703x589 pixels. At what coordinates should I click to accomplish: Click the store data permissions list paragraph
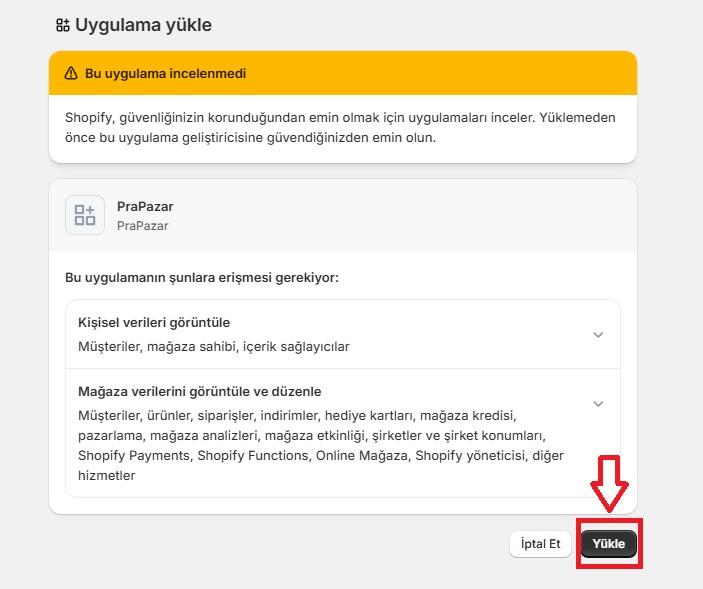coord(320,445)
